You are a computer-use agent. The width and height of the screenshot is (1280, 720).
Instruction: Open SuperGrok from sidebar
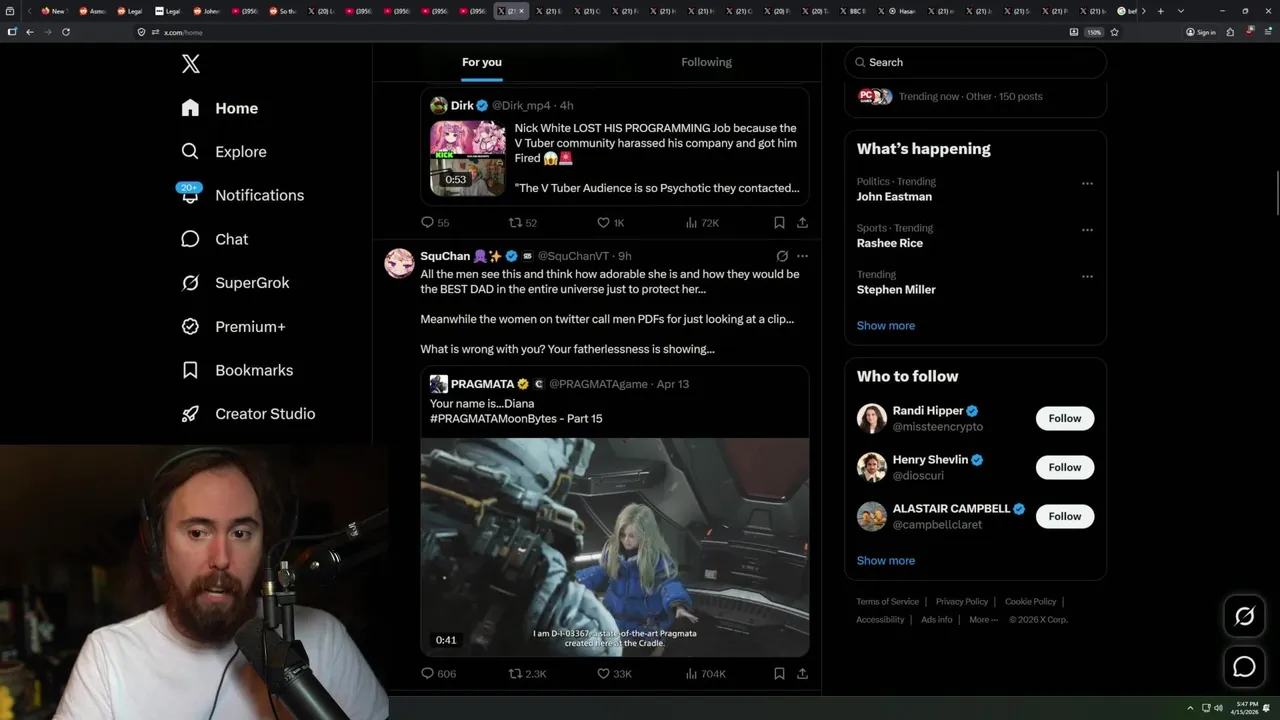point(235,283)
